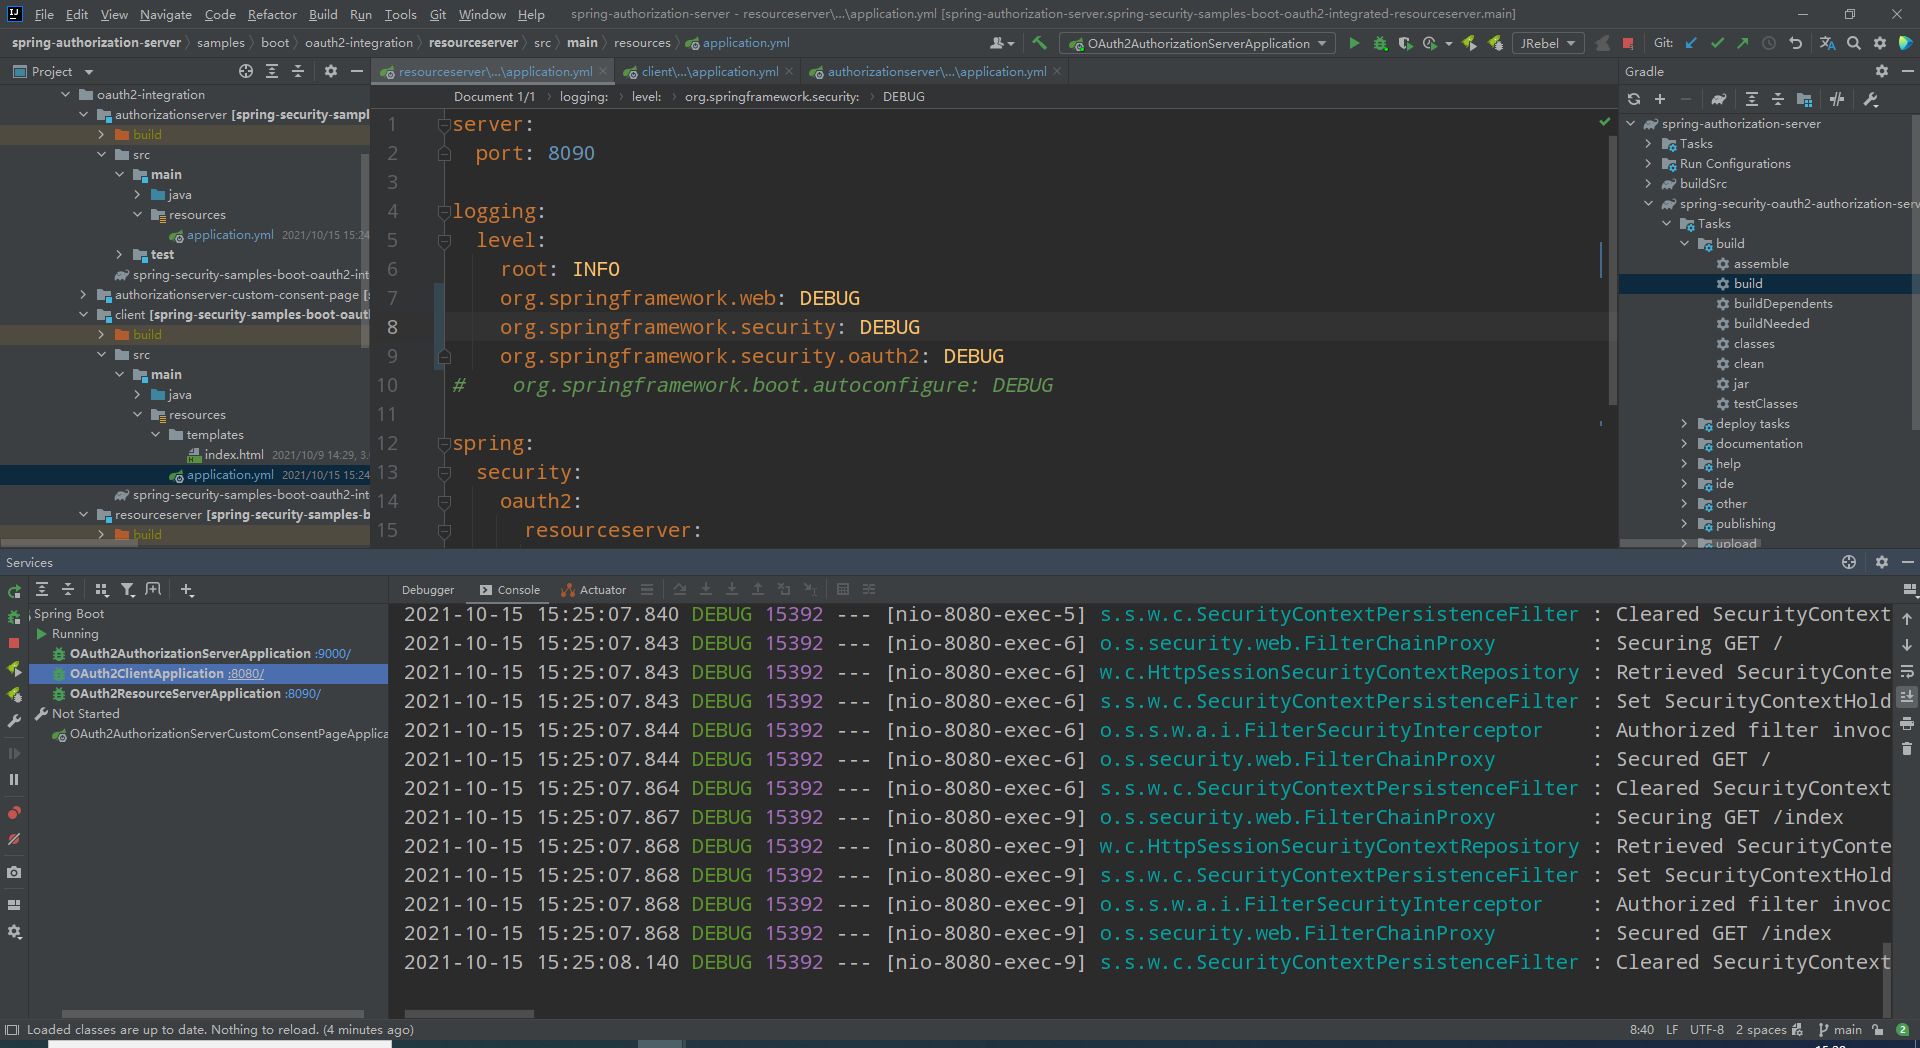Image resolution: width=1920 pixels, height=1048 pixels.
Task: Toggle the read-only lock in the status bar
Action: click(1878, 1030)
